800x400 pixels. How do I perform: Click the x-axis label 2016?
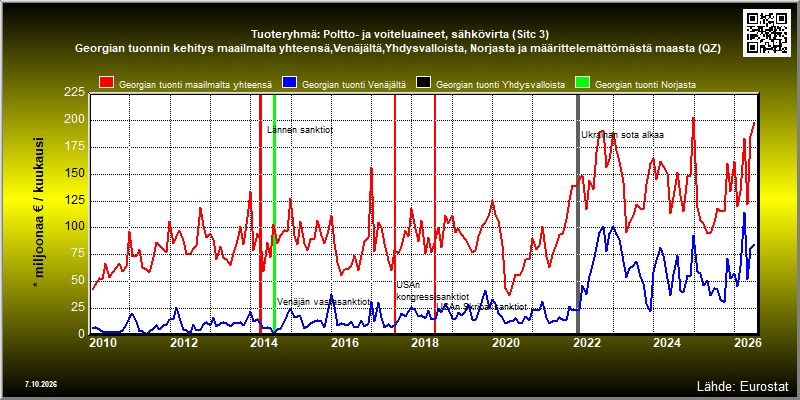345,342
